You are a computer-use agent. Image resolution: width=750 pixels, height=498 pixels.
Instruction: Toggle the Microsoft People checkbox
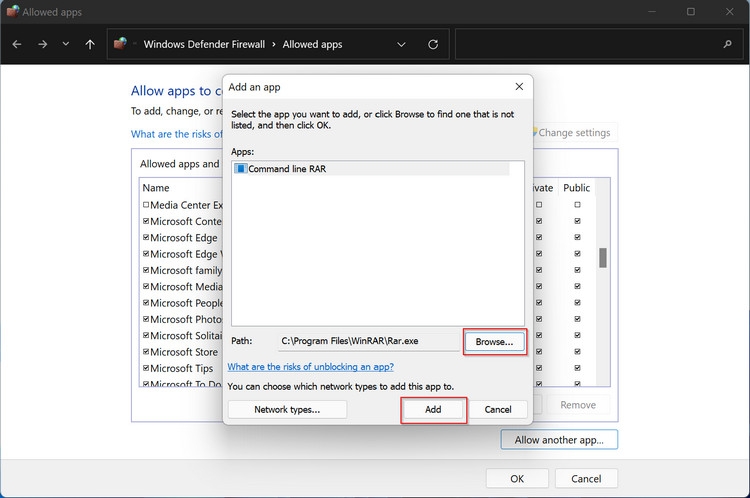(146, 302)
